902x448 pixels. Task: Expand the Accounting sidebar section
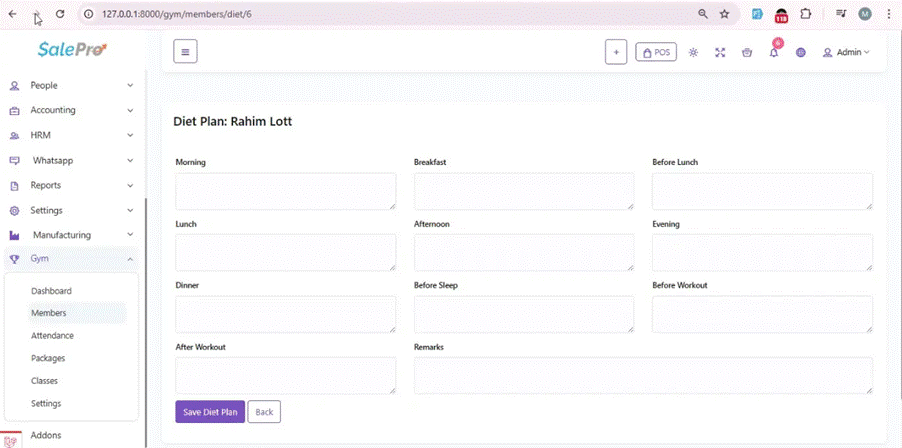(x=70, y=110)
